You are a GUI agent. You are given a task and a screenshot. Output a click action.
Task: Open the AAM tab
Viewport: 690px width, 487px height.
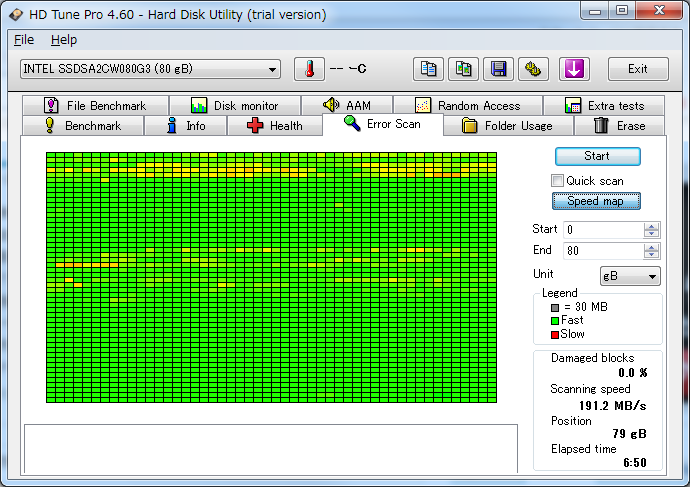tap(347, 106)
